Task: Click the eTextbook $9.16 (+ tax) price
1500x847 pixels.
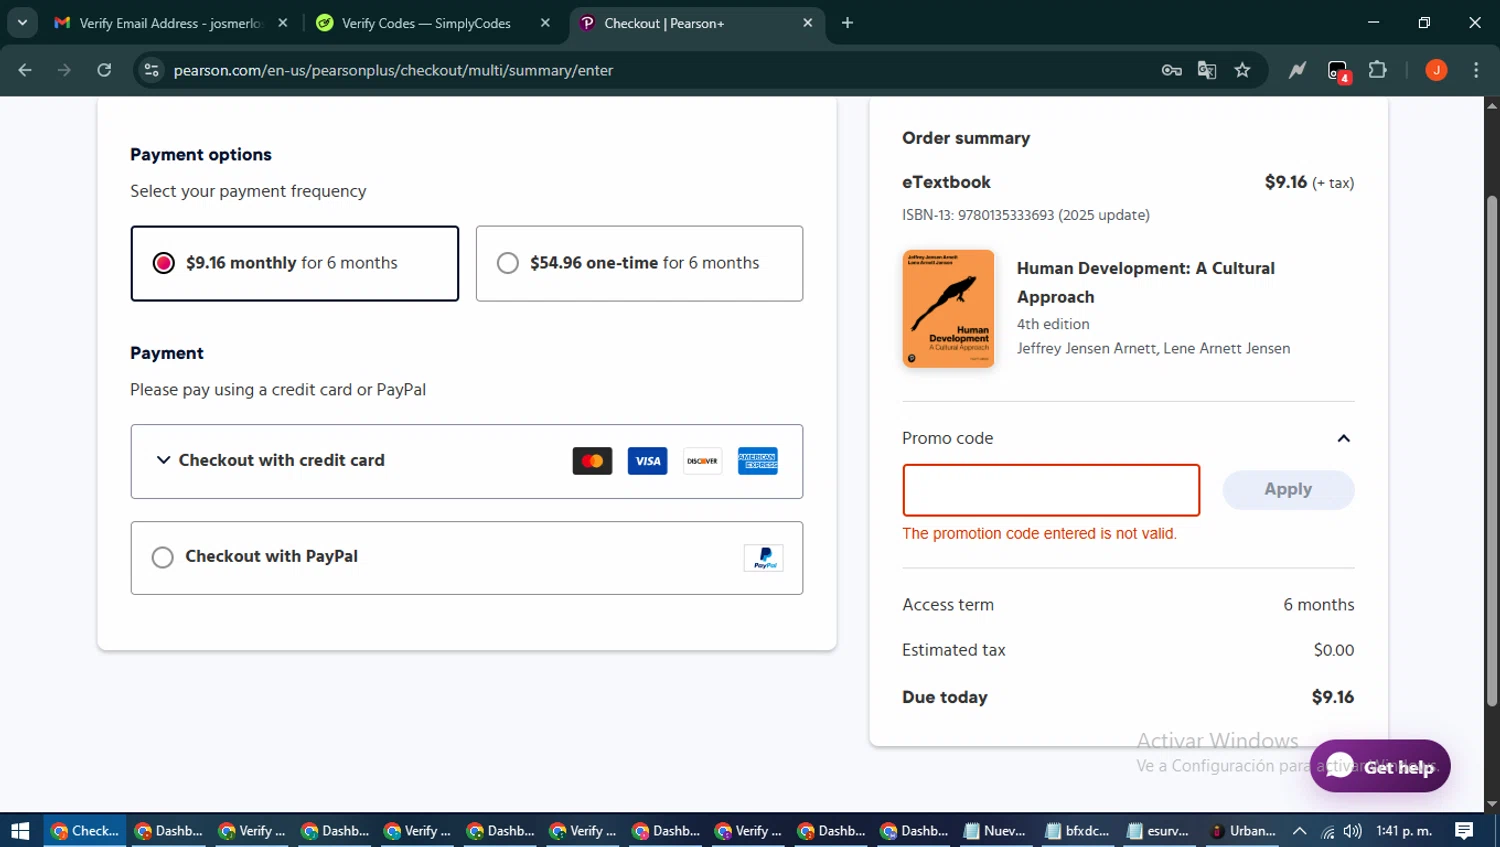Action: pyautogui.click(x=1309, y=182)
